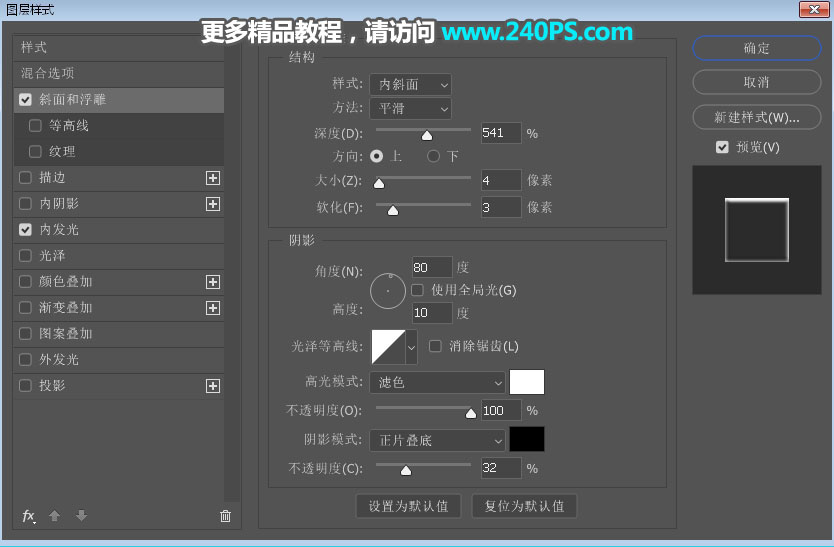Open 方法 dropdown showing 平滑
This screenshot has height=547, width=834.
(x=411, y=109)
